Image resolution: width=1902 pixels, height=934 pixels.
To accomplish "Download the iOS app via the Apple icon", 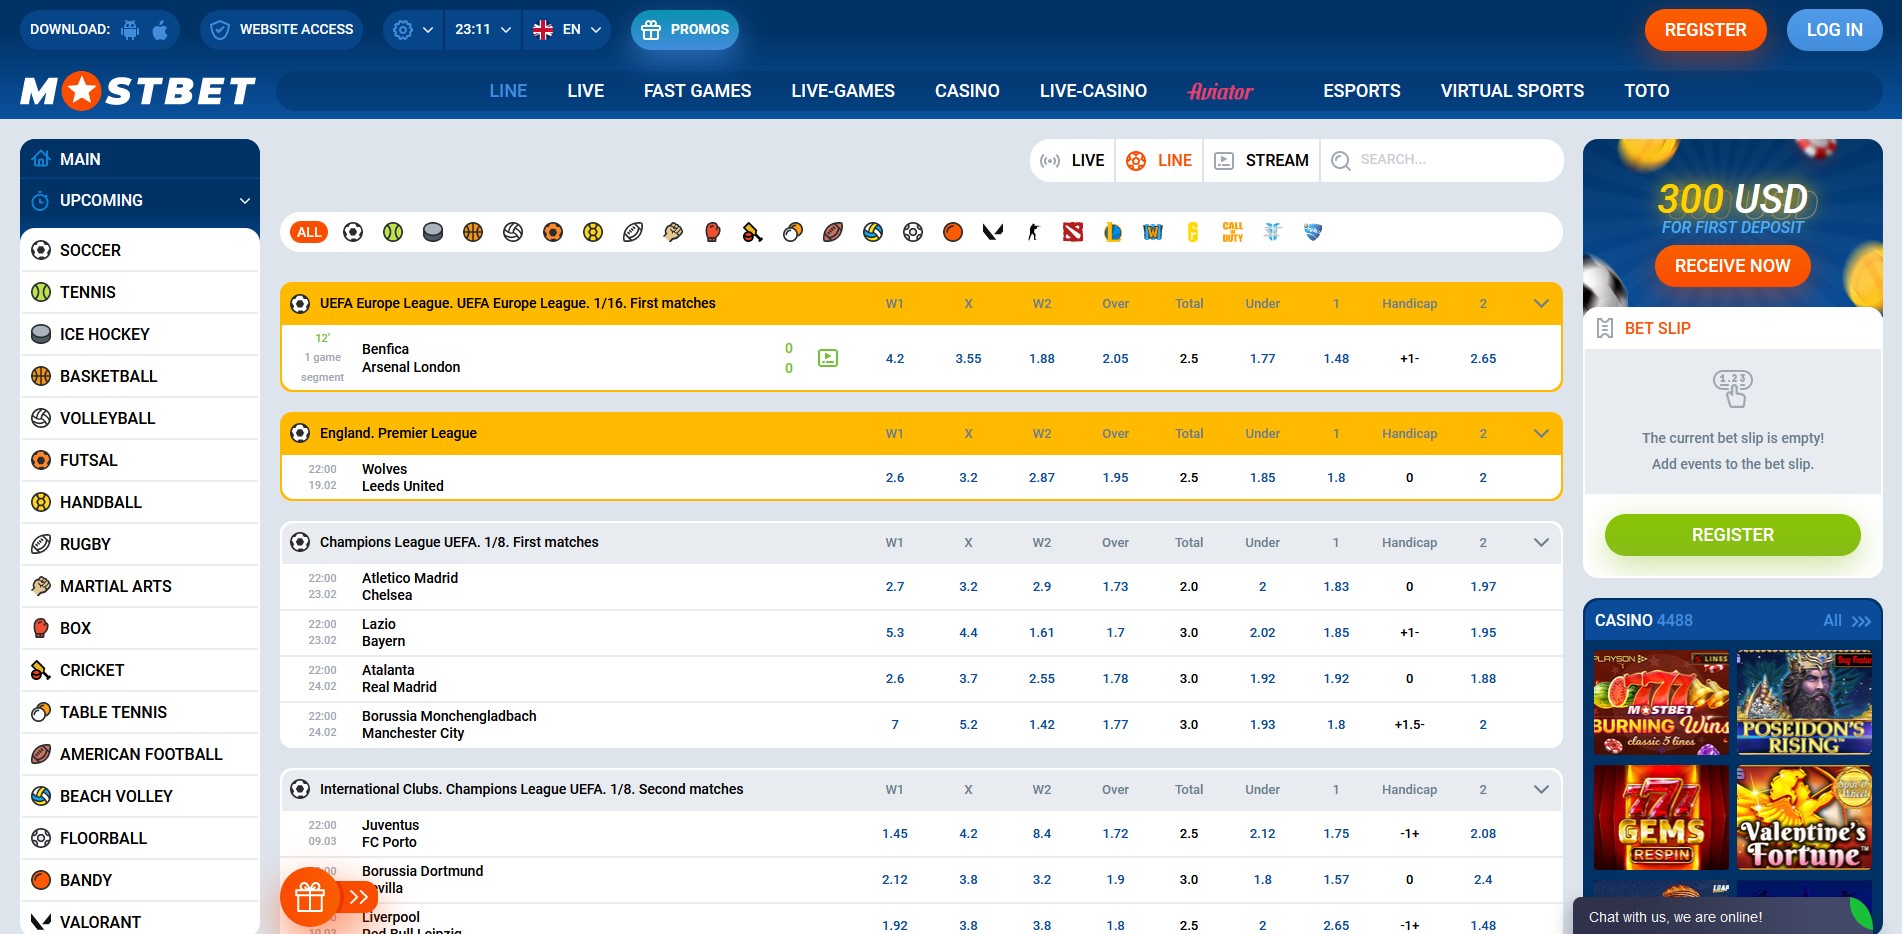I will pyautogui.click(x=160, y=30).
